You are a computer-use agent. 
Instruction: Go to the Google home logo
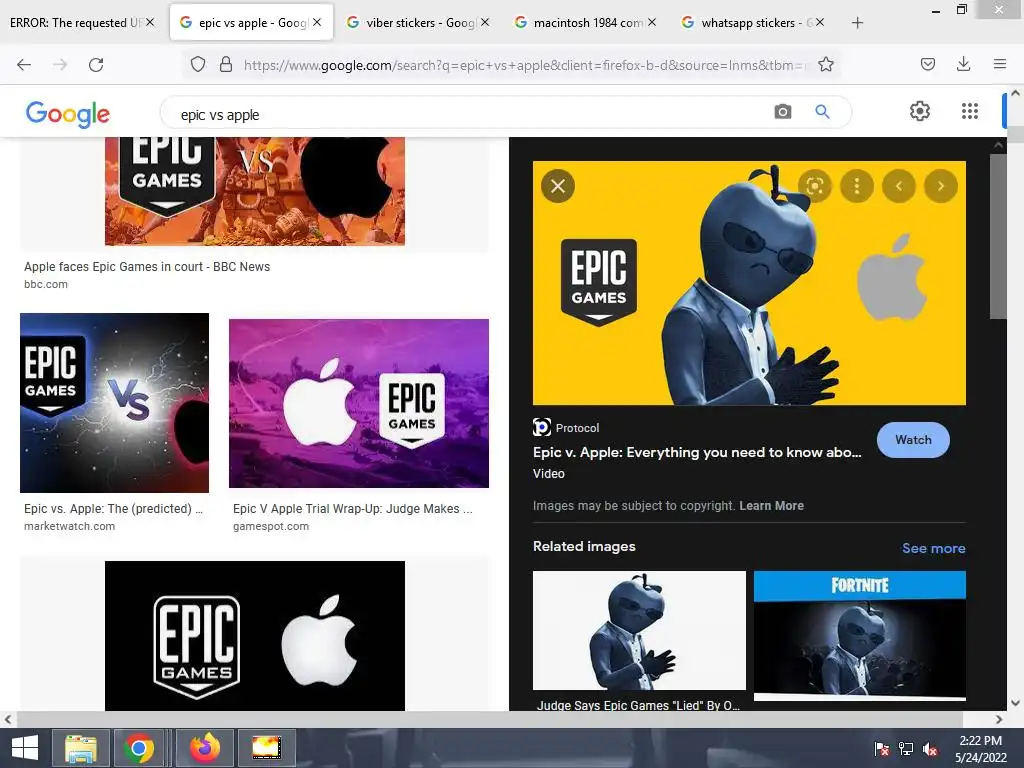[68, 114]
